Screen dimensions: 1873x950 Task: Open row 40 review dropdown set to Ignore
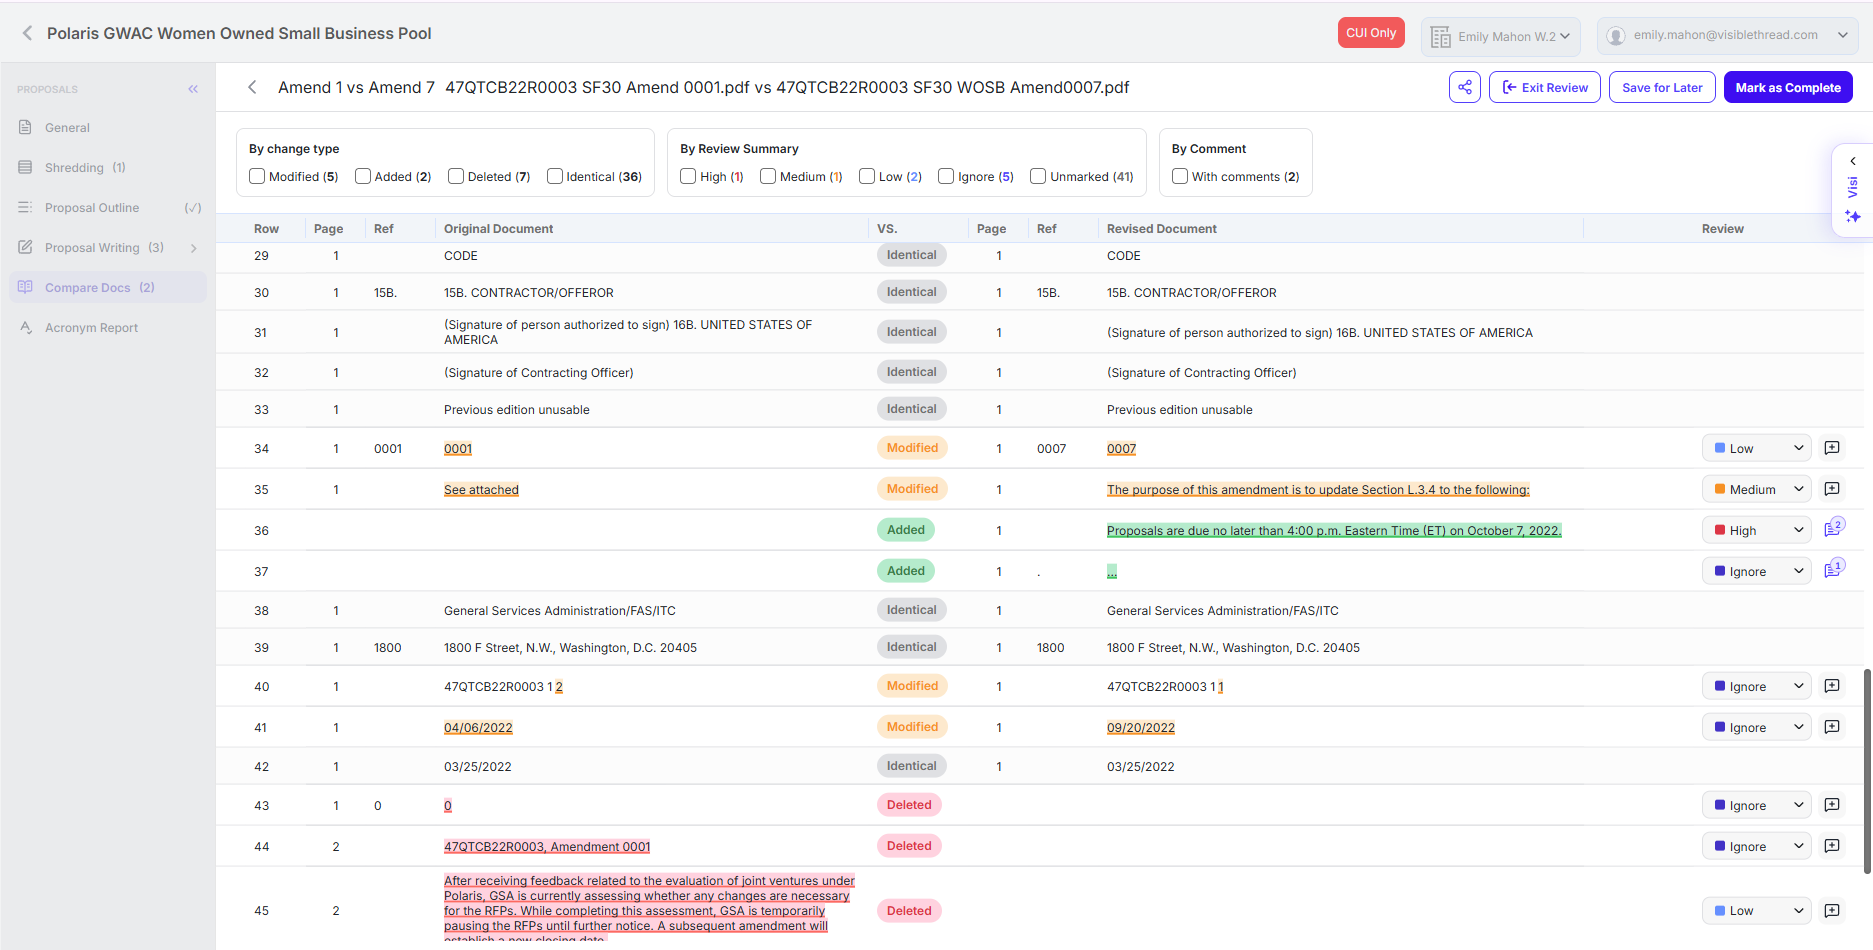[x=1757, y=686]
